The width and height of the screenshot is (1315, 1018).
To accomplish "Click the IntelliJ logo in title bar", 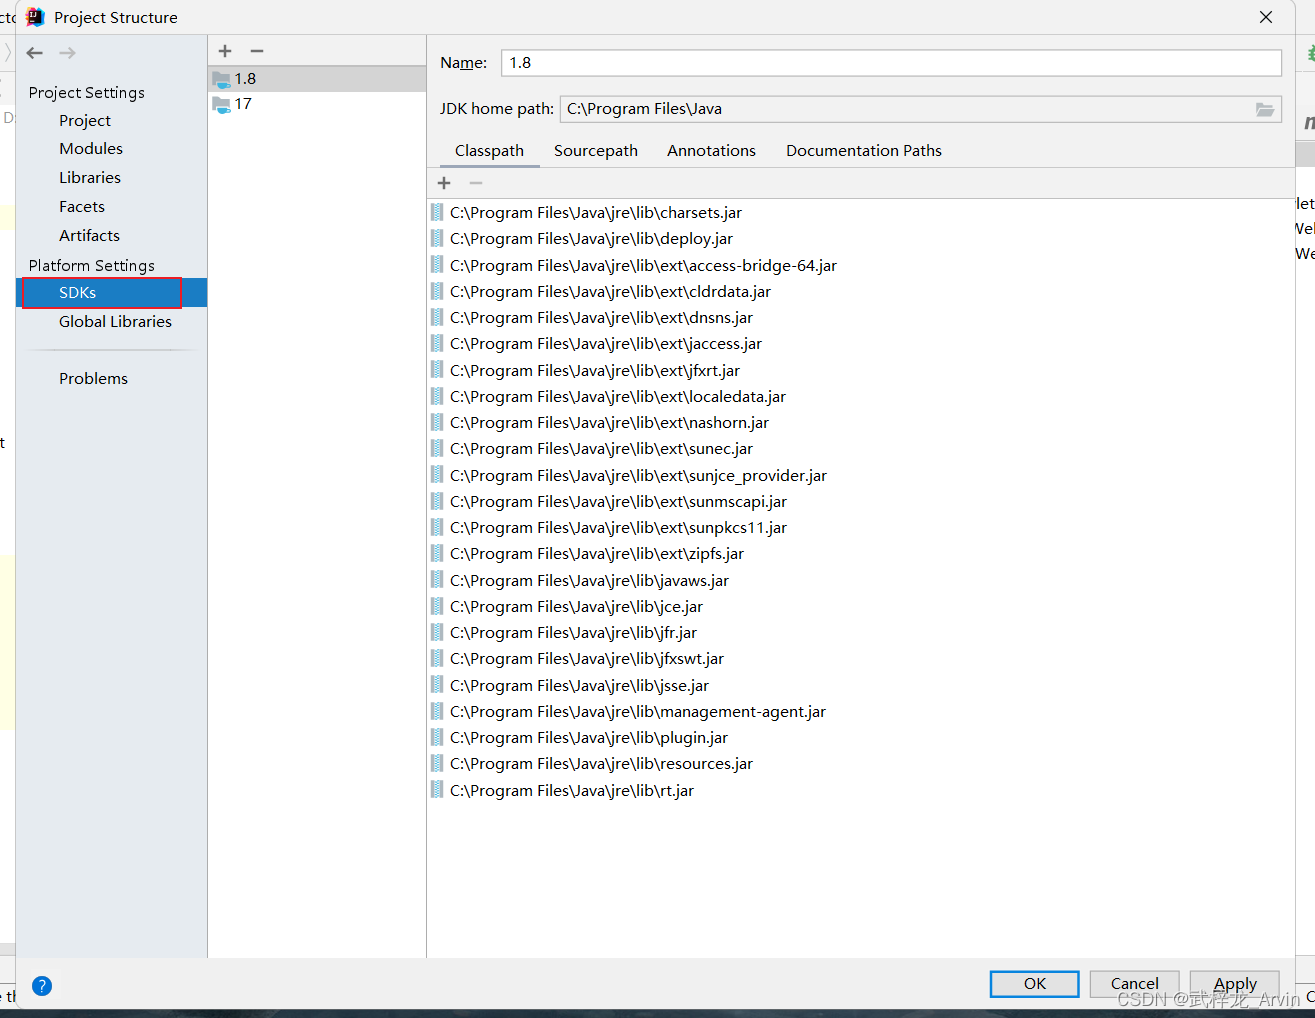I will 36,17.
